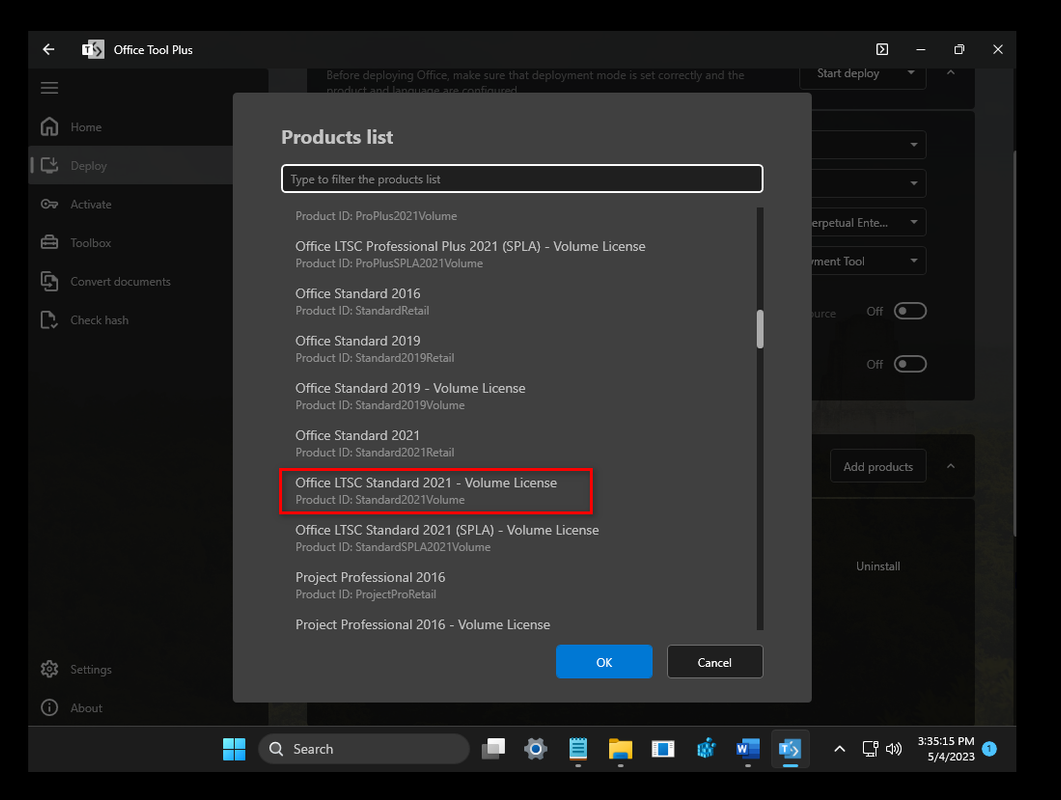
Task: Go to the Home page
Action: (x=86, y=127)
